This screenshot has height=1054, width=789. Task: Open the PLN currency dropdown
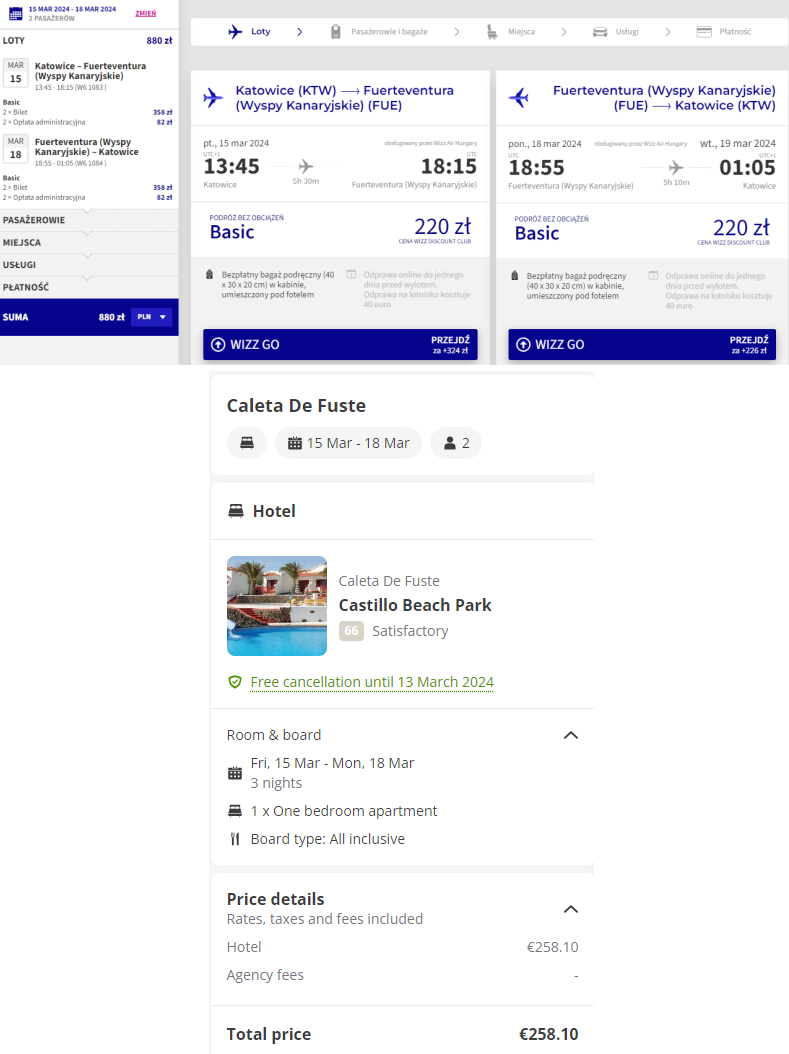click(152, 317)
